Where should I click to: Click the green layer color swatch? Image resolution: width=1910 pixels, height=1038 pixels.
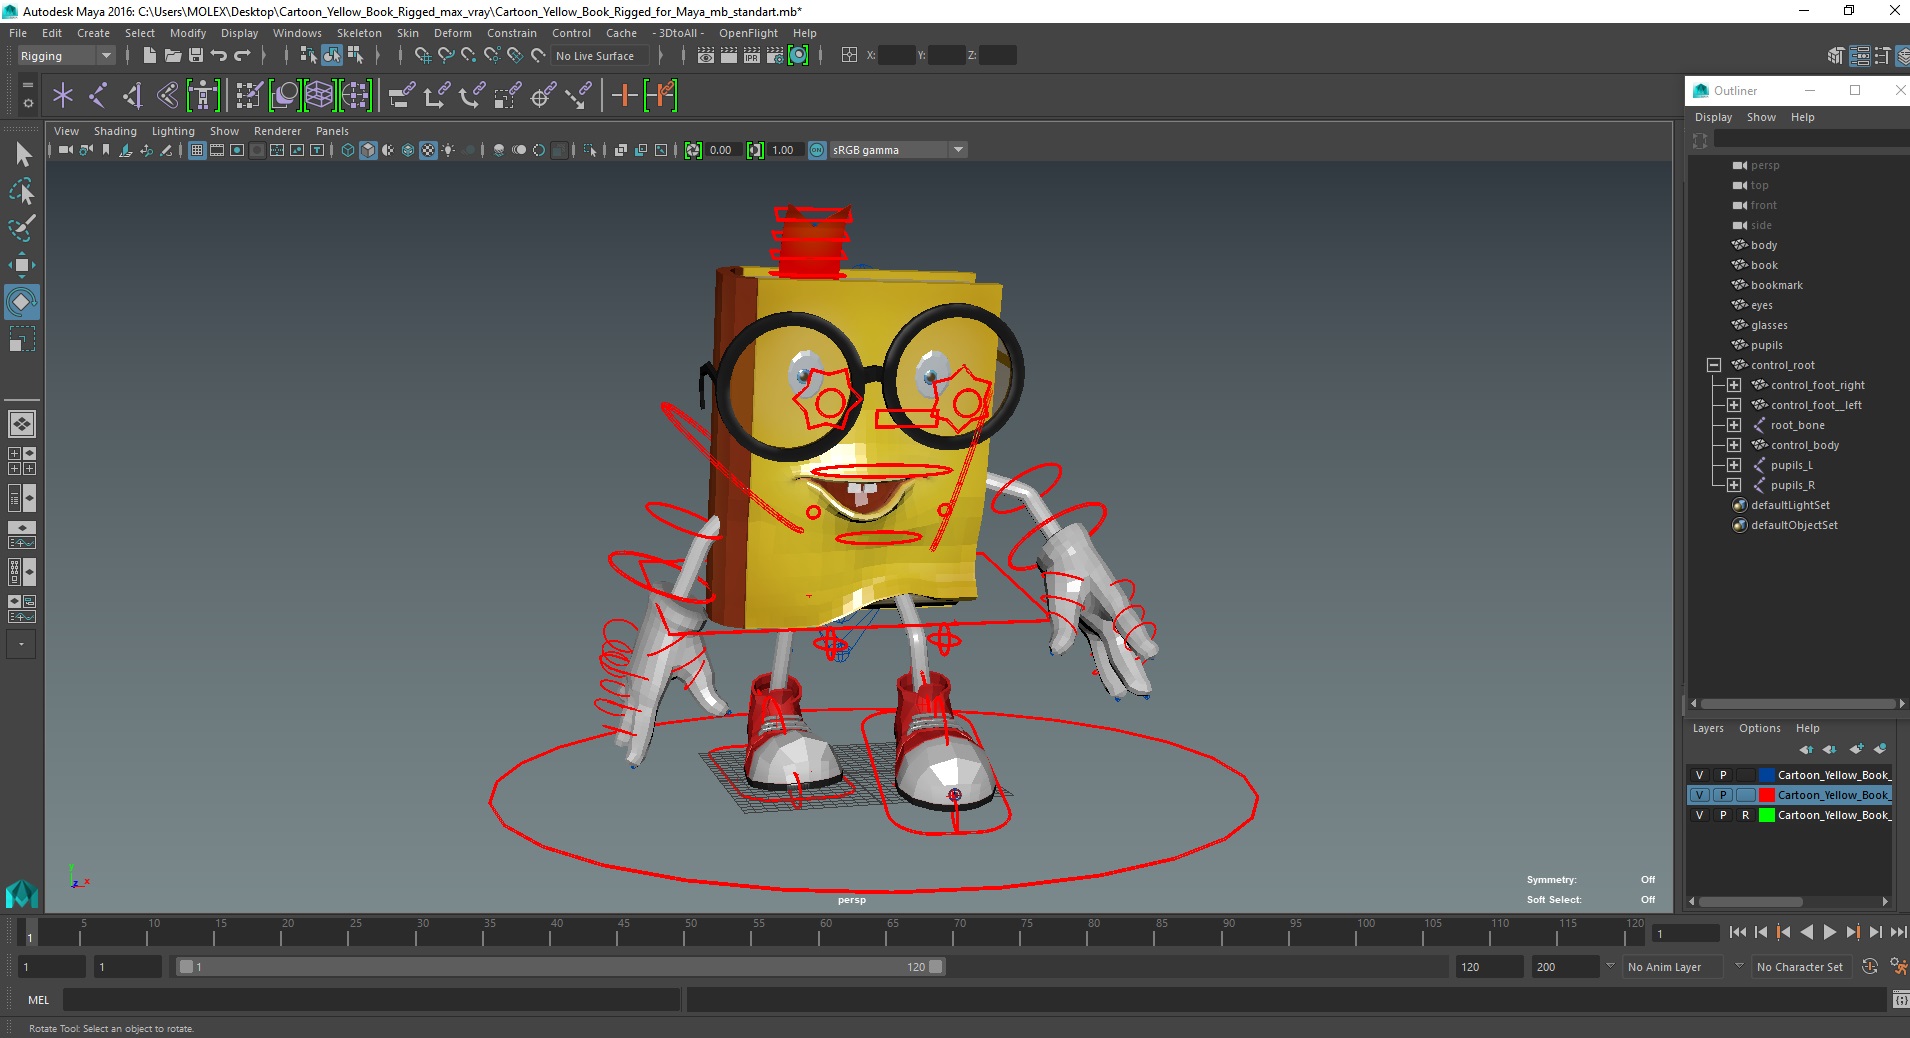coord(1767,815)
